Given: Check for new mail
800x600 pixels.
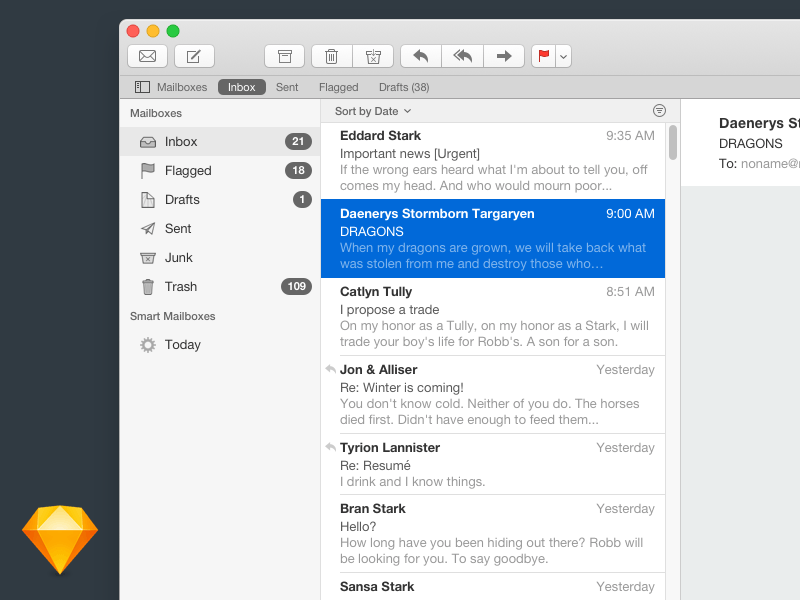Looking at the screenshot, I should tap(147, 56).
